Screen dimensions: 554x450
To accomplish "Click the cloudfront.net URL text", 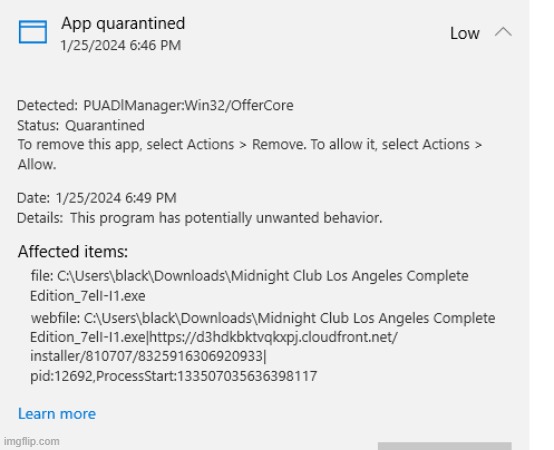I will [273, 337].
